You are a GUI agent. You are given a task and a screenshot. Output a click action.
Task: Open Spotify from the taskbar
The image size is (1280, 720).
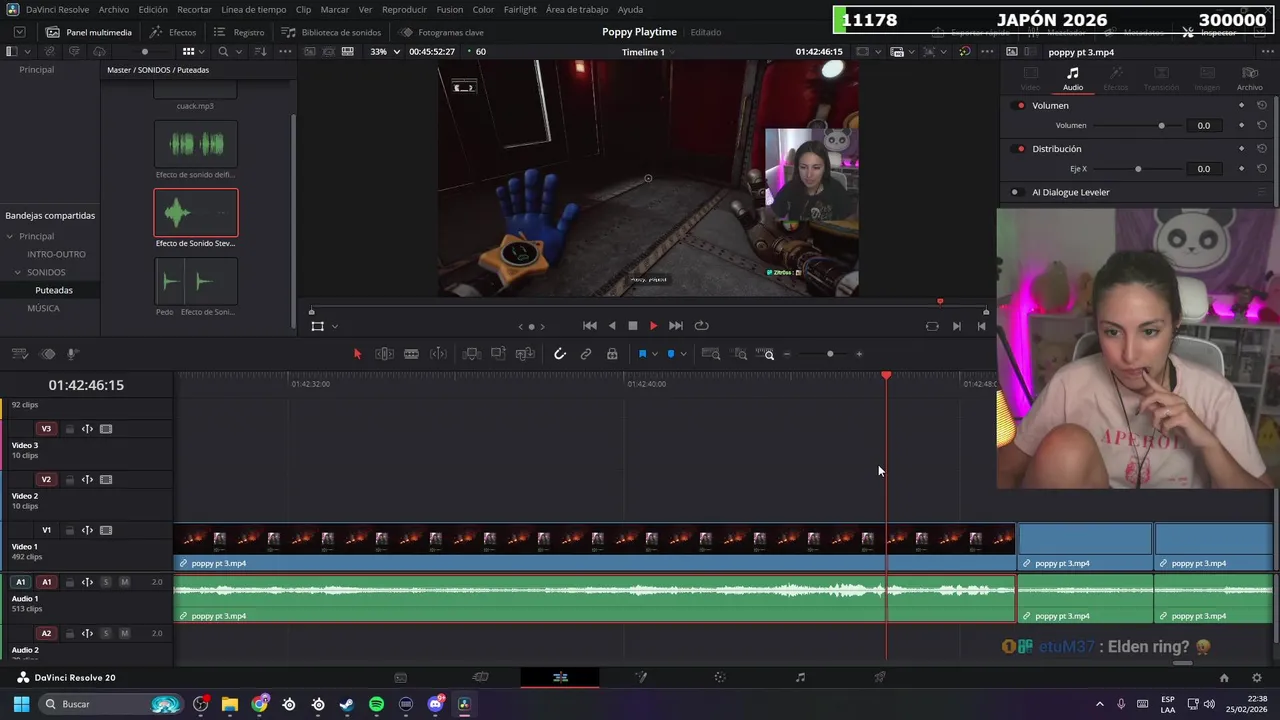[x=376, y=704]
